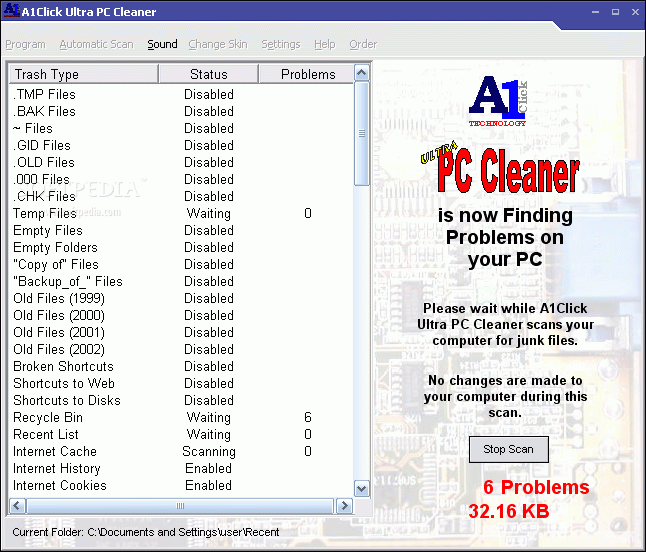Close the A1Click Ultra PC Cleaner window
This screenshot has width=646, height=552.
(635, 12)
